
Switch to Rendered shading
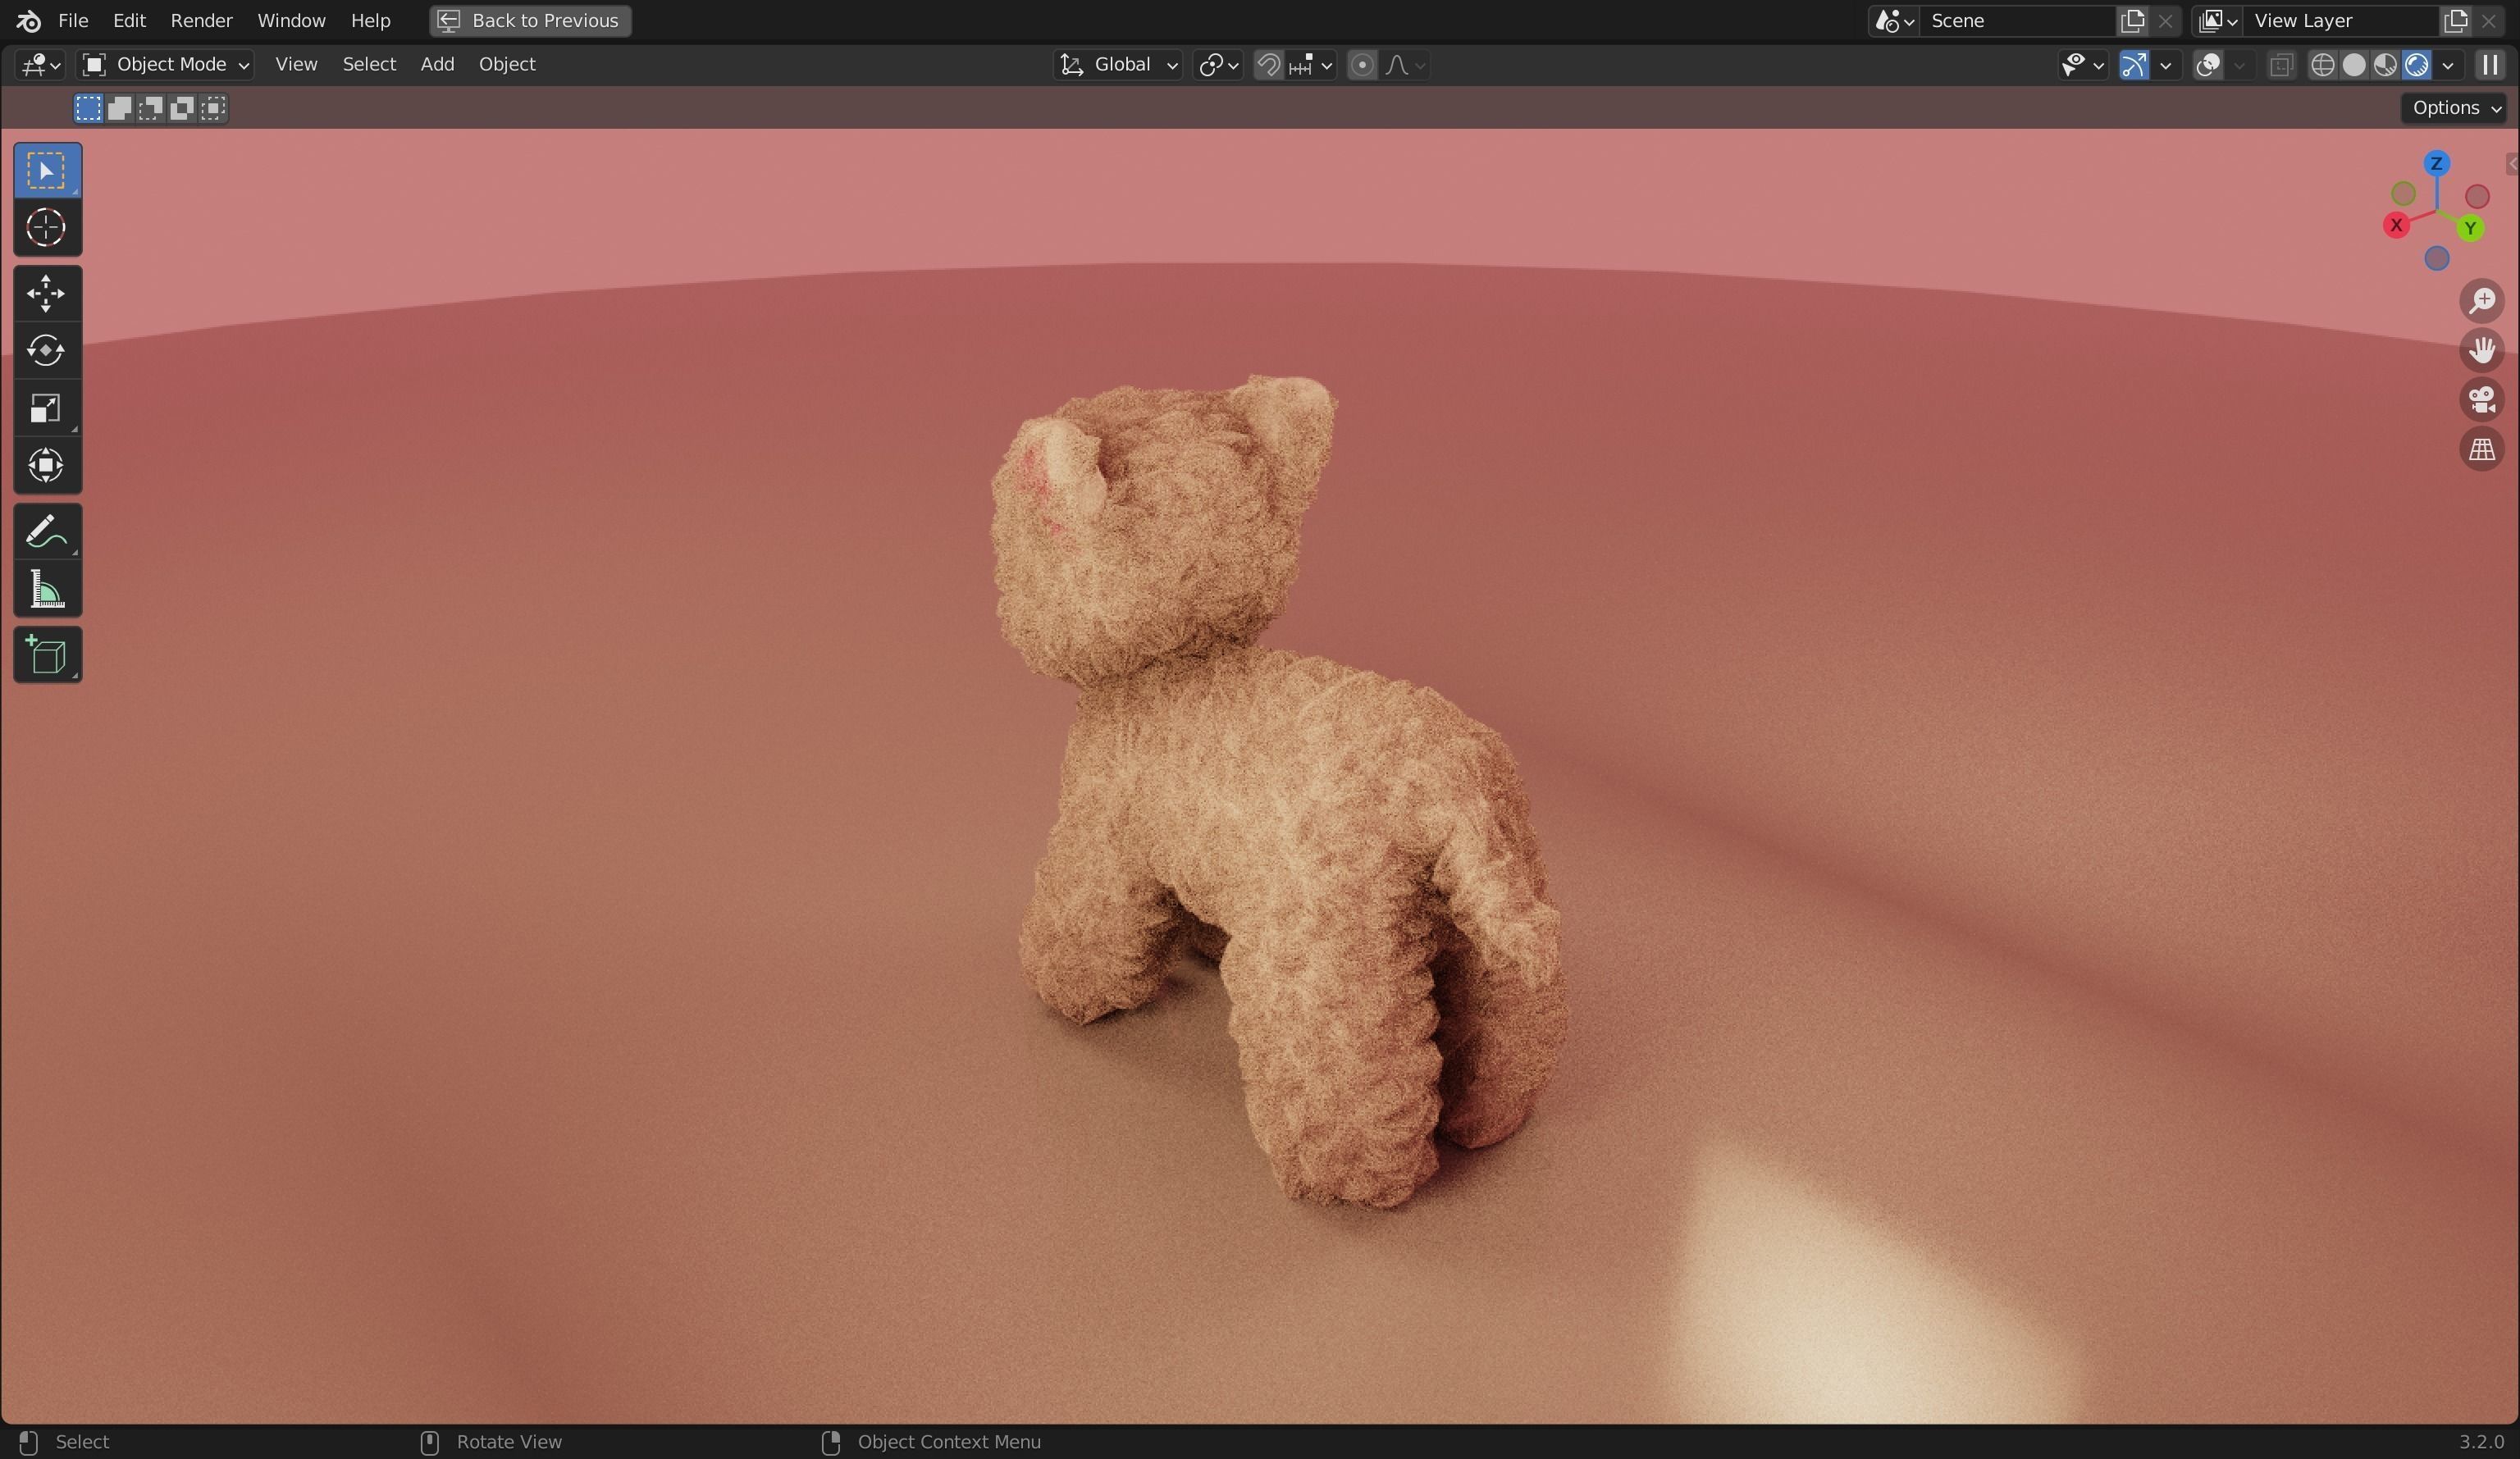point(2416,65)
